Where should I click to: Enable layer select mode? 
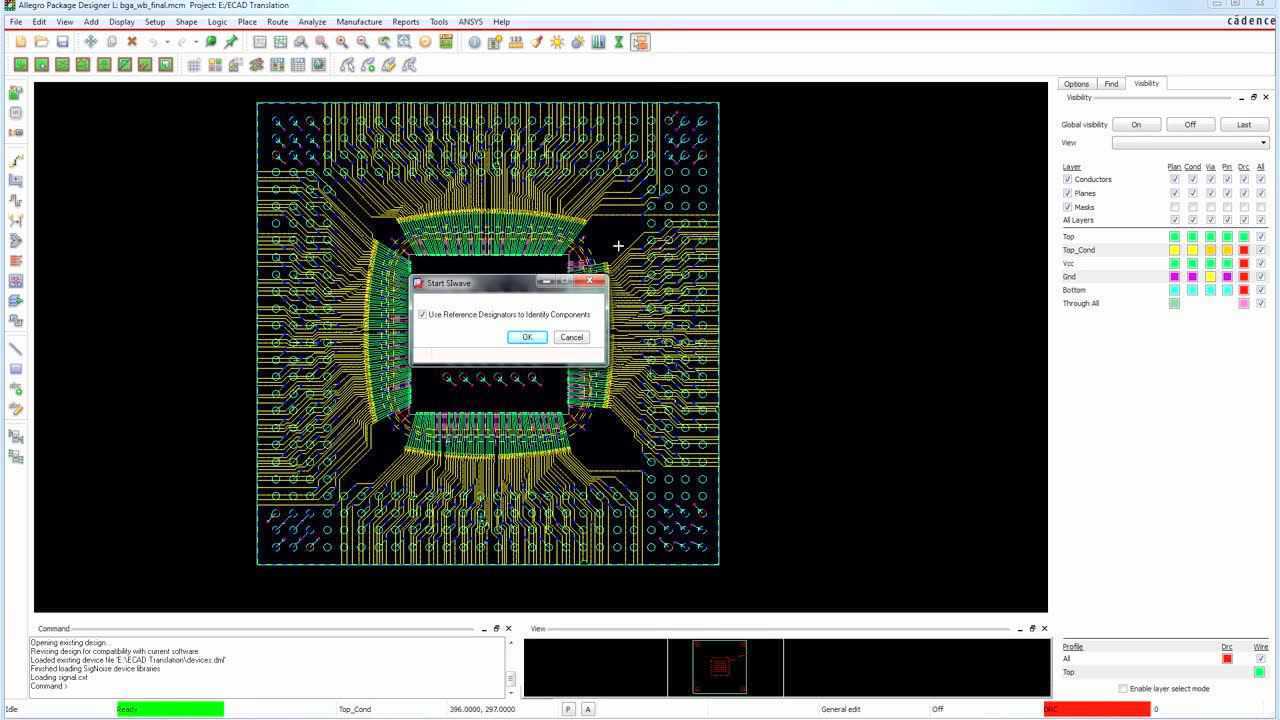(x=1122, y=689)
